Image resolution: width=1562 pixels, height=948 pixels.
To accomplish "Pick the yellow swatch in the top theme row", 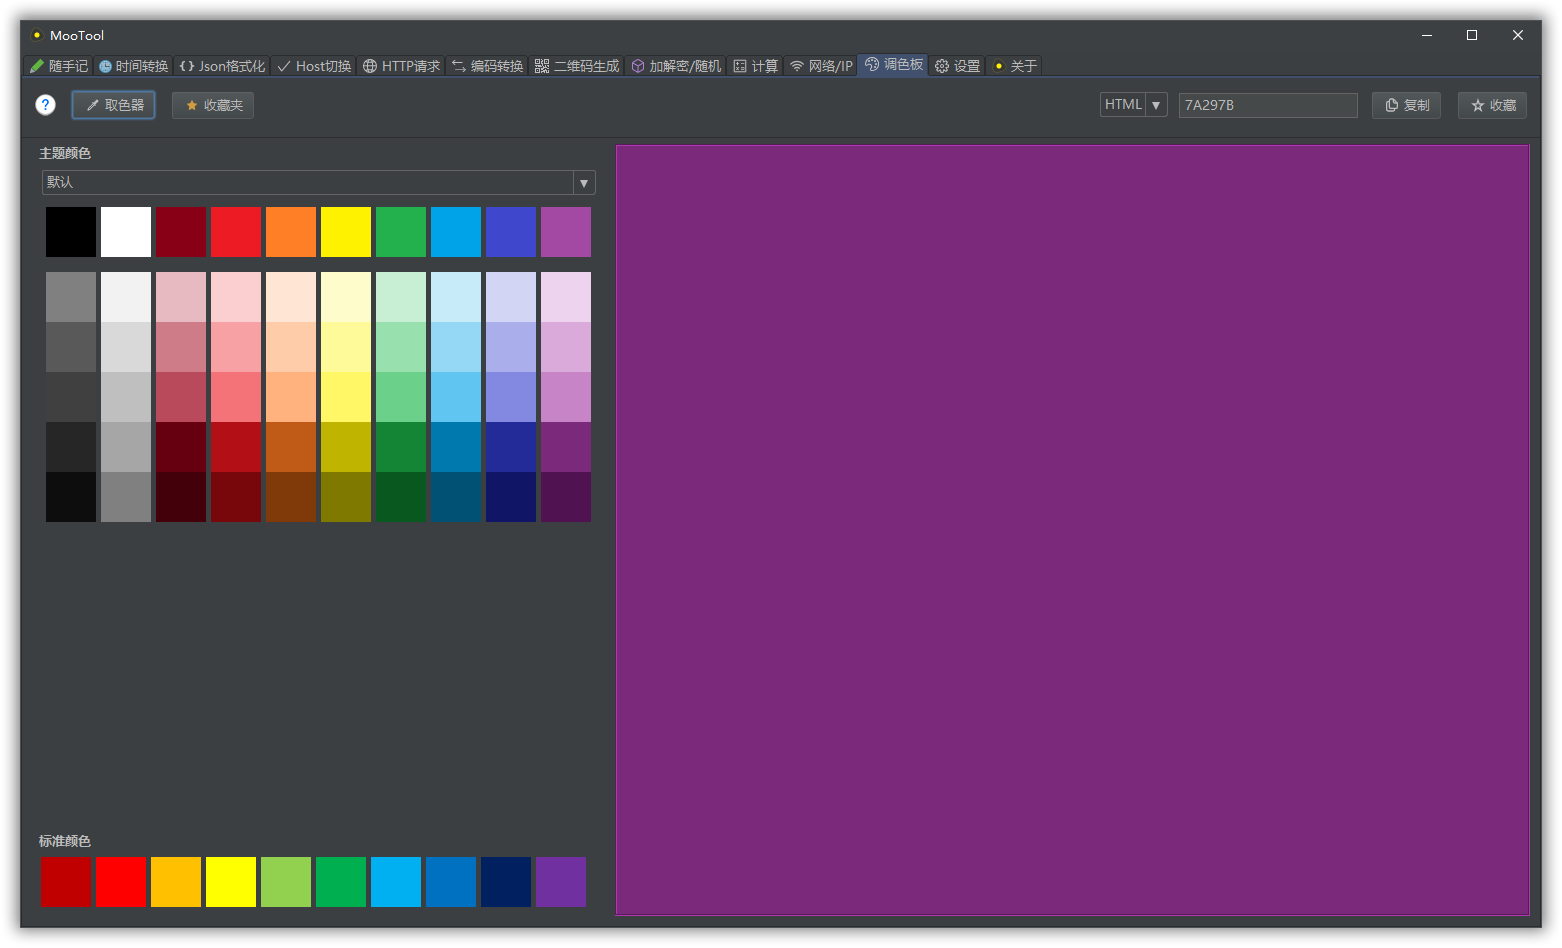I will click(x=346, y=232).
